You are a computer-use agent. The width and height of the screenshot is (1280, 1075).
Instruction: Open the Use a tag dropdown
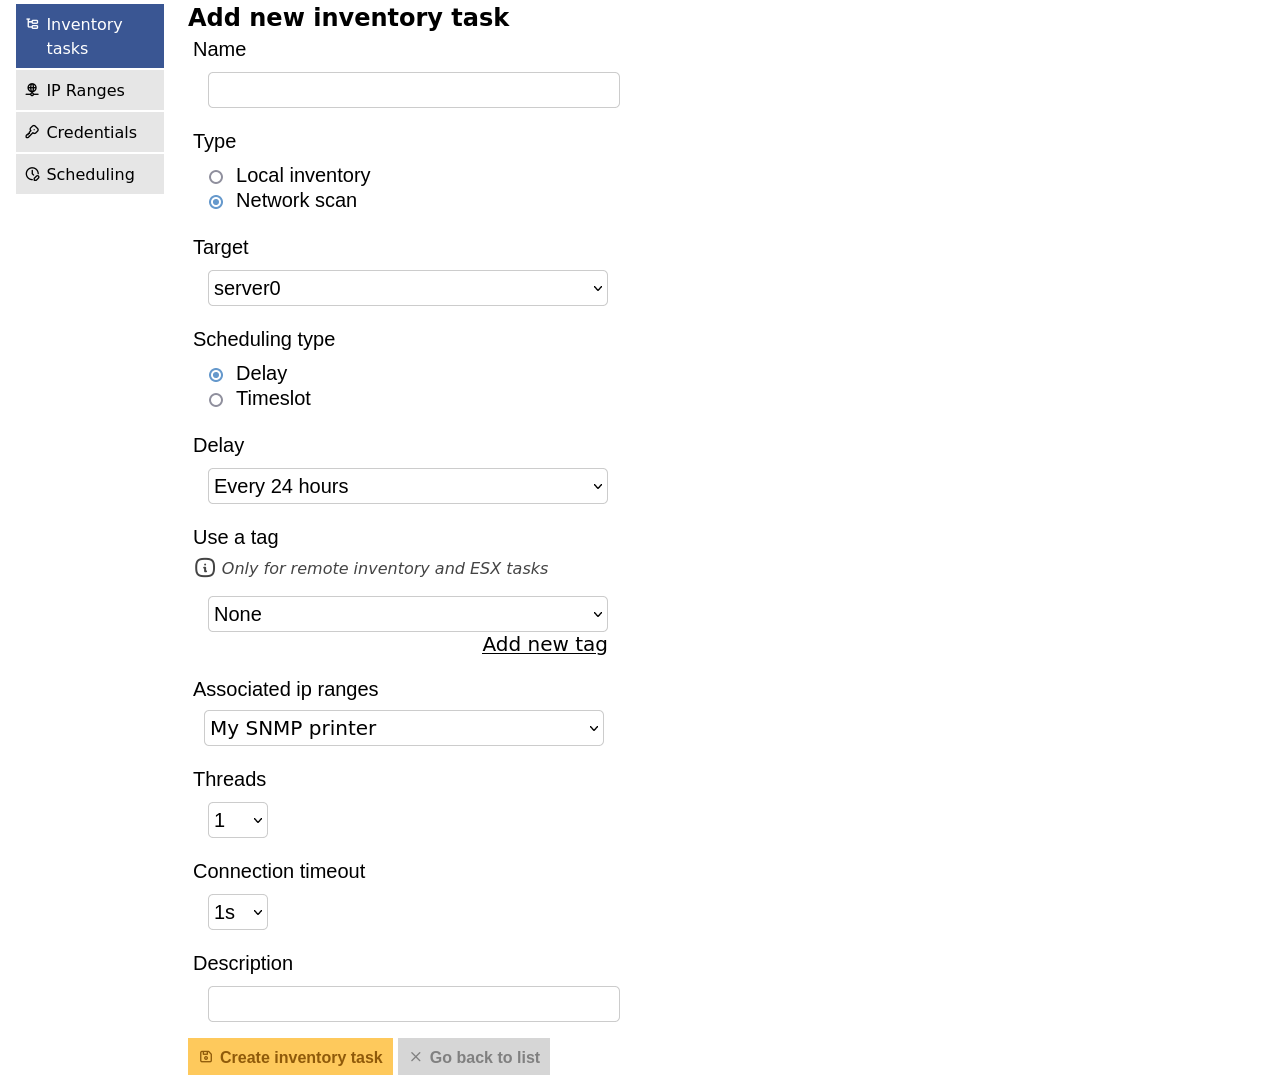click(408, 614)
